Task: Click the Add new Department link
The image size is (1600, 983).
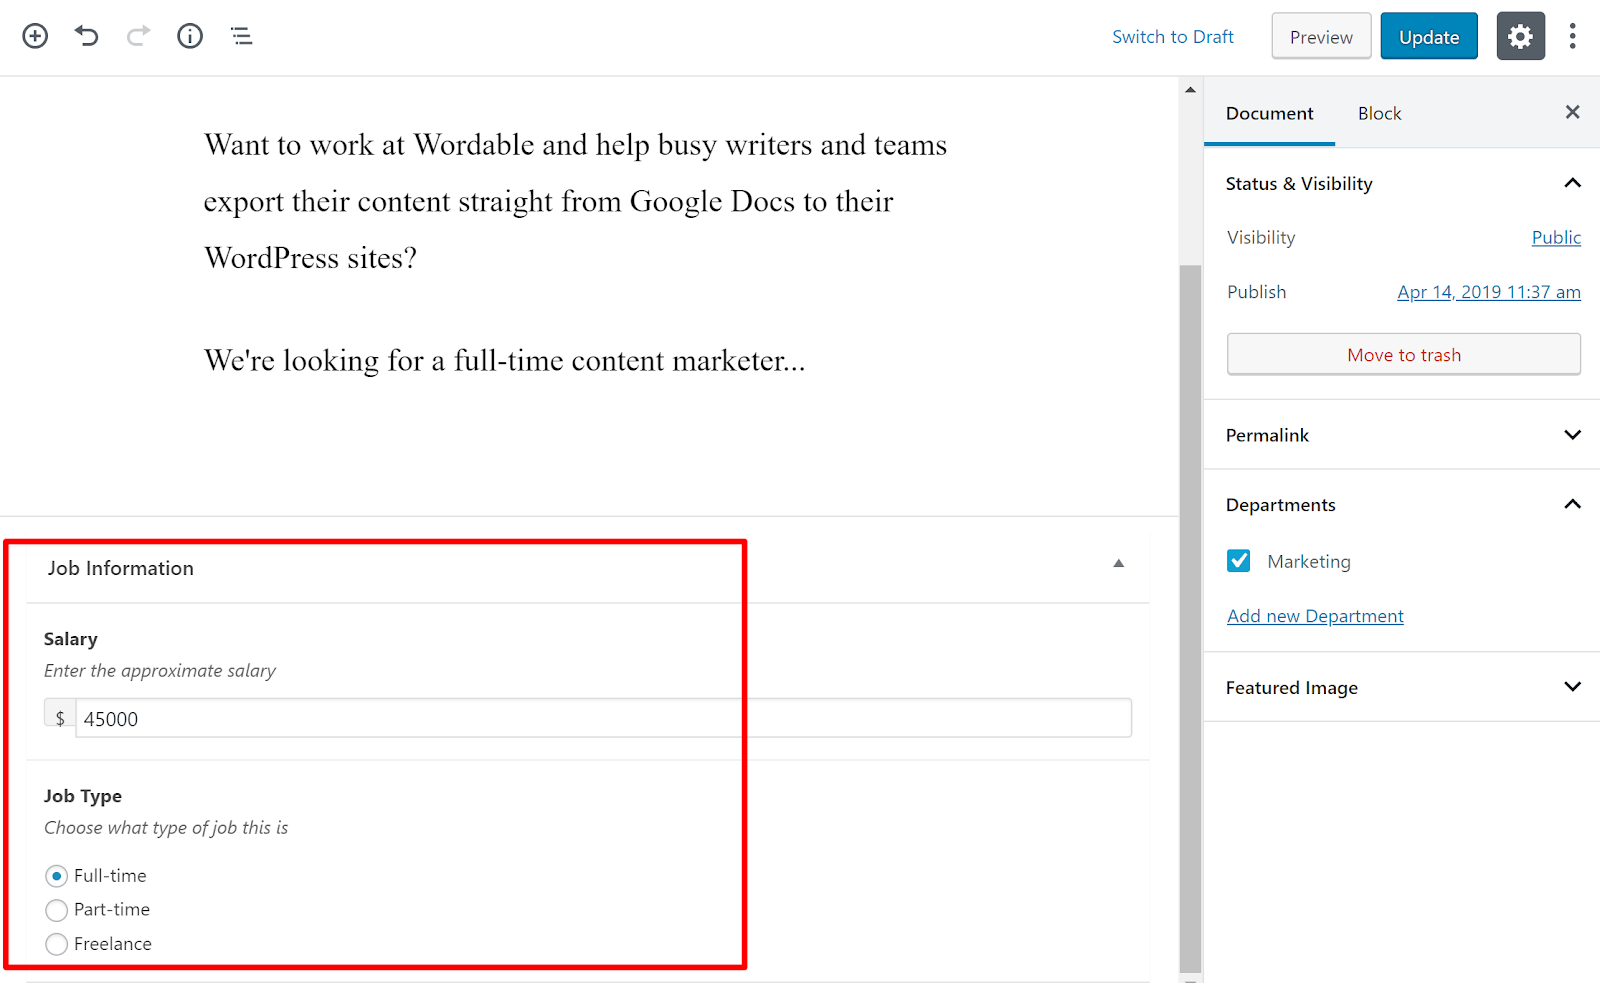Action: [x=1315, y=615]
